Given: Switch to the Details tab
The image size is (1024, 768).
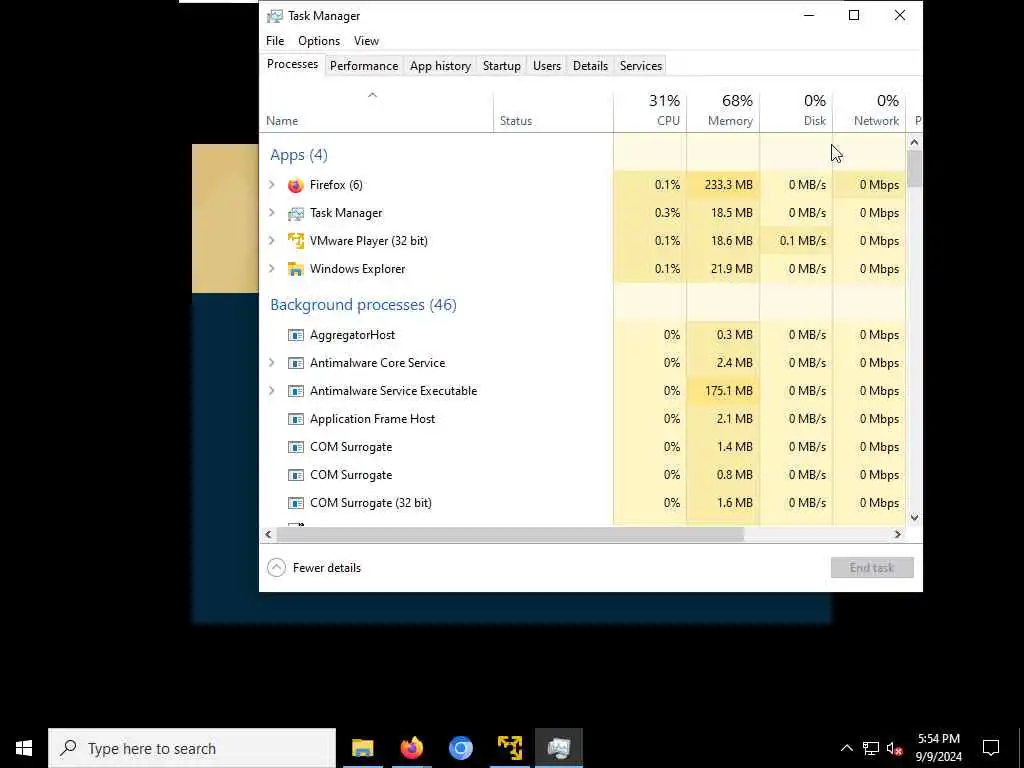Looking at the screenshot, I should 590,66.
